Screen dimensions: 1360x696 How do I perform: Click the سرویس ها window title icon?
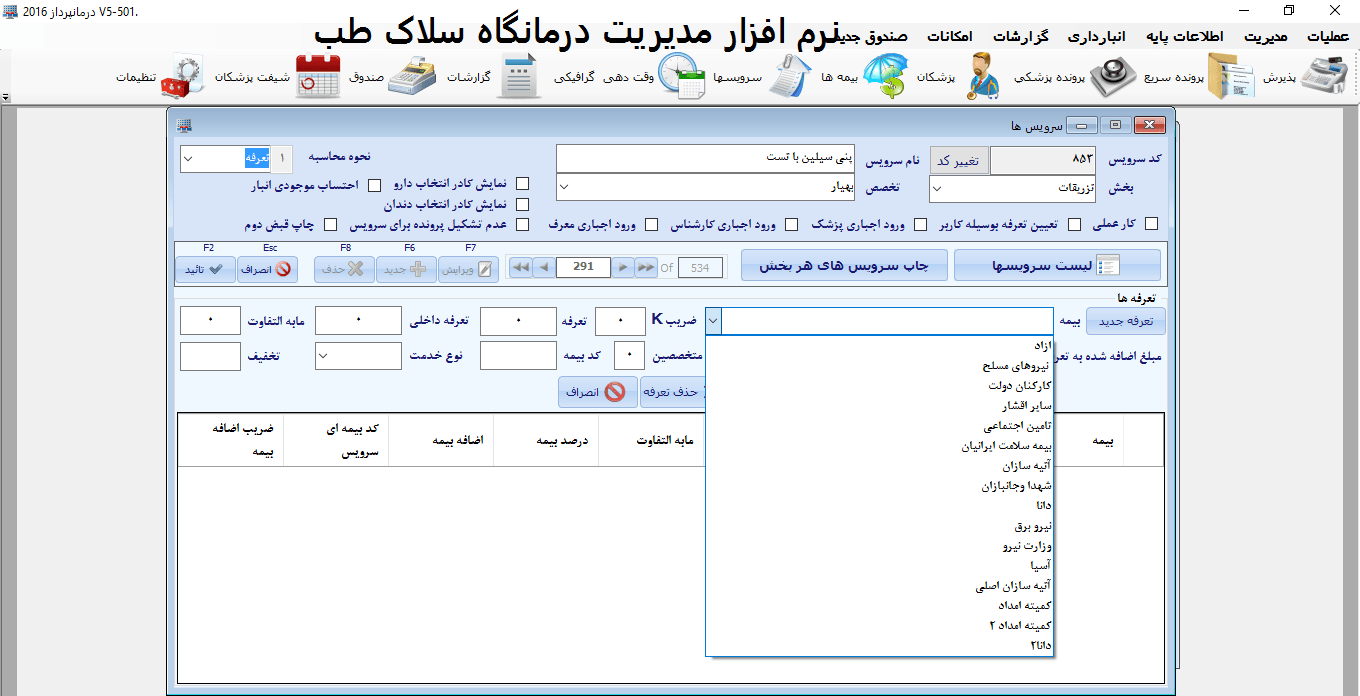184,125
